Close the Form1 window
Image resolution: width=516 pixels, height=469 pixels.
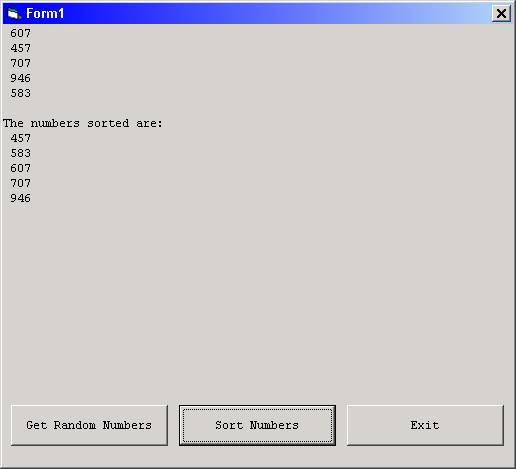501,14
